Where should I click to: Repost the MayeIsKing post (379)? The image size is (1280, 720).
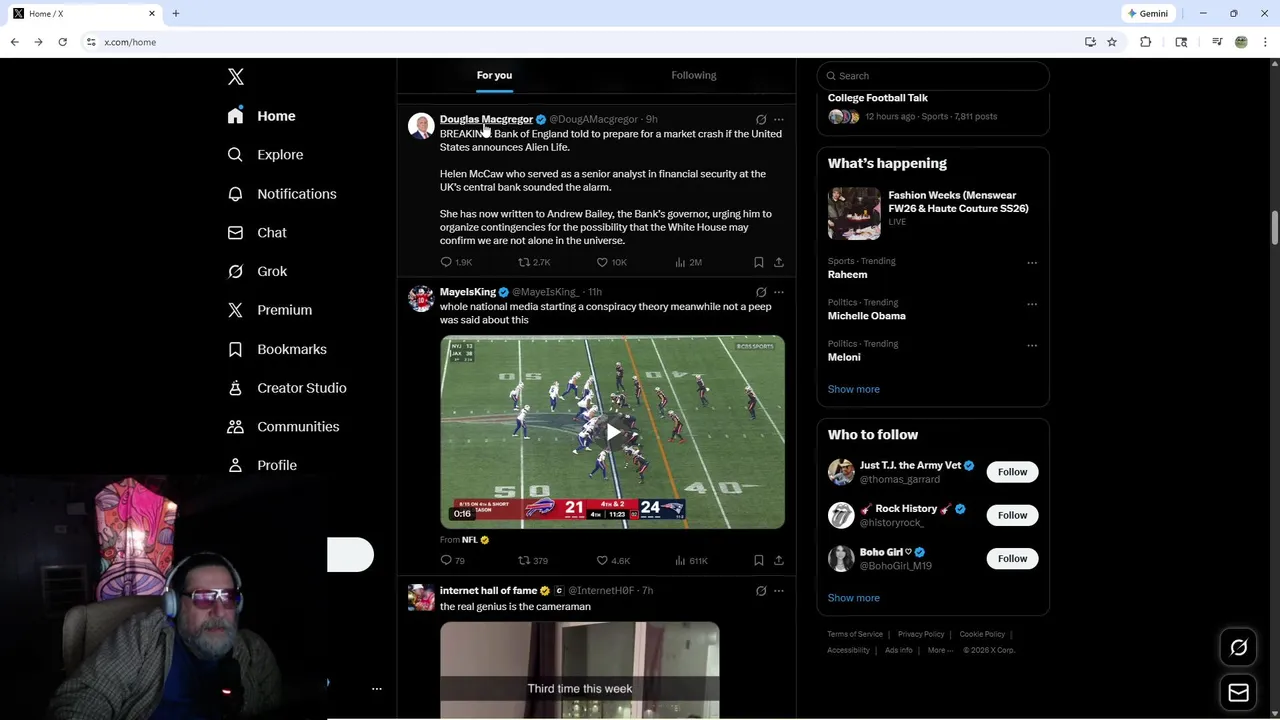[533, 560]
